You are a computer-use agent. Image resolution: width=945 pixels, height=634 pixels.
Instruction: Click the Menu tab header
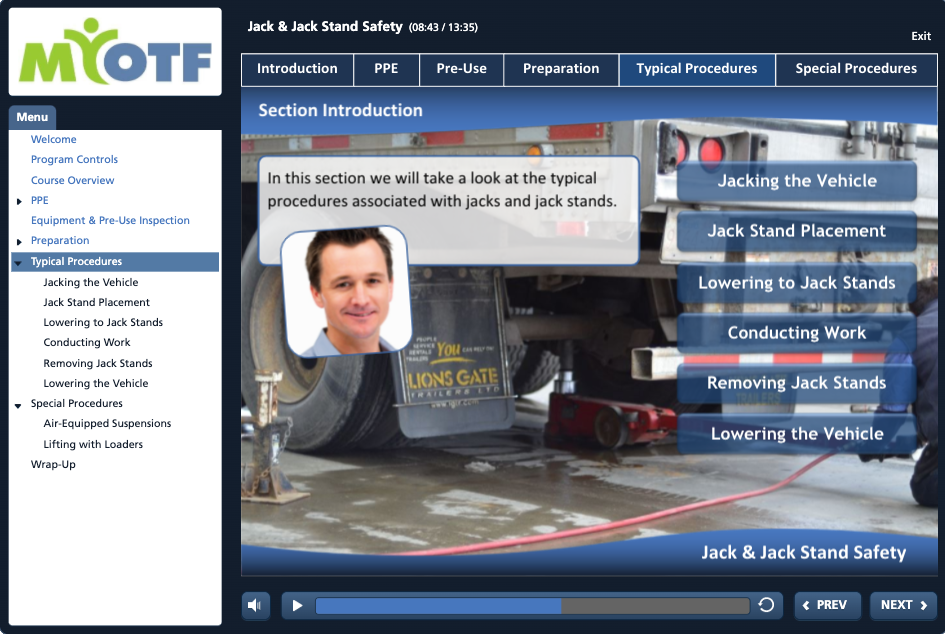33,117
